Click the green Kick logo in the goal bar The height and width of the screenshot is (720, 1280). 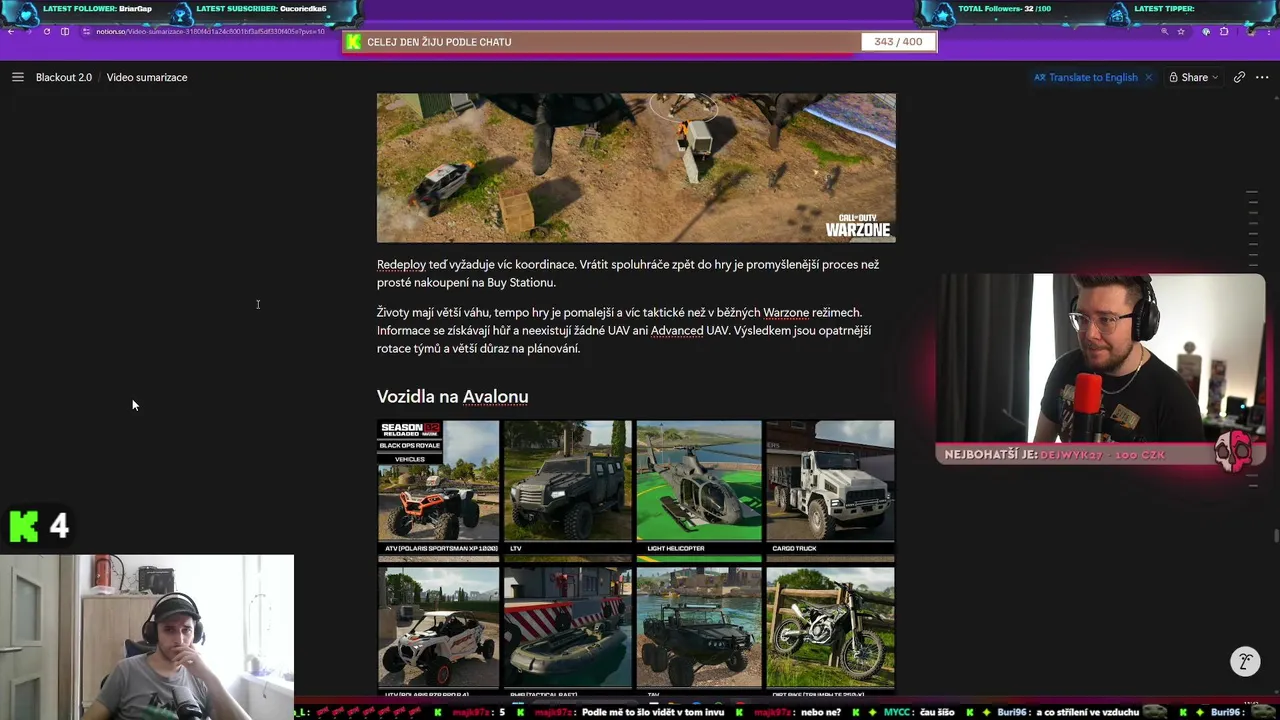tap(352, 42)
